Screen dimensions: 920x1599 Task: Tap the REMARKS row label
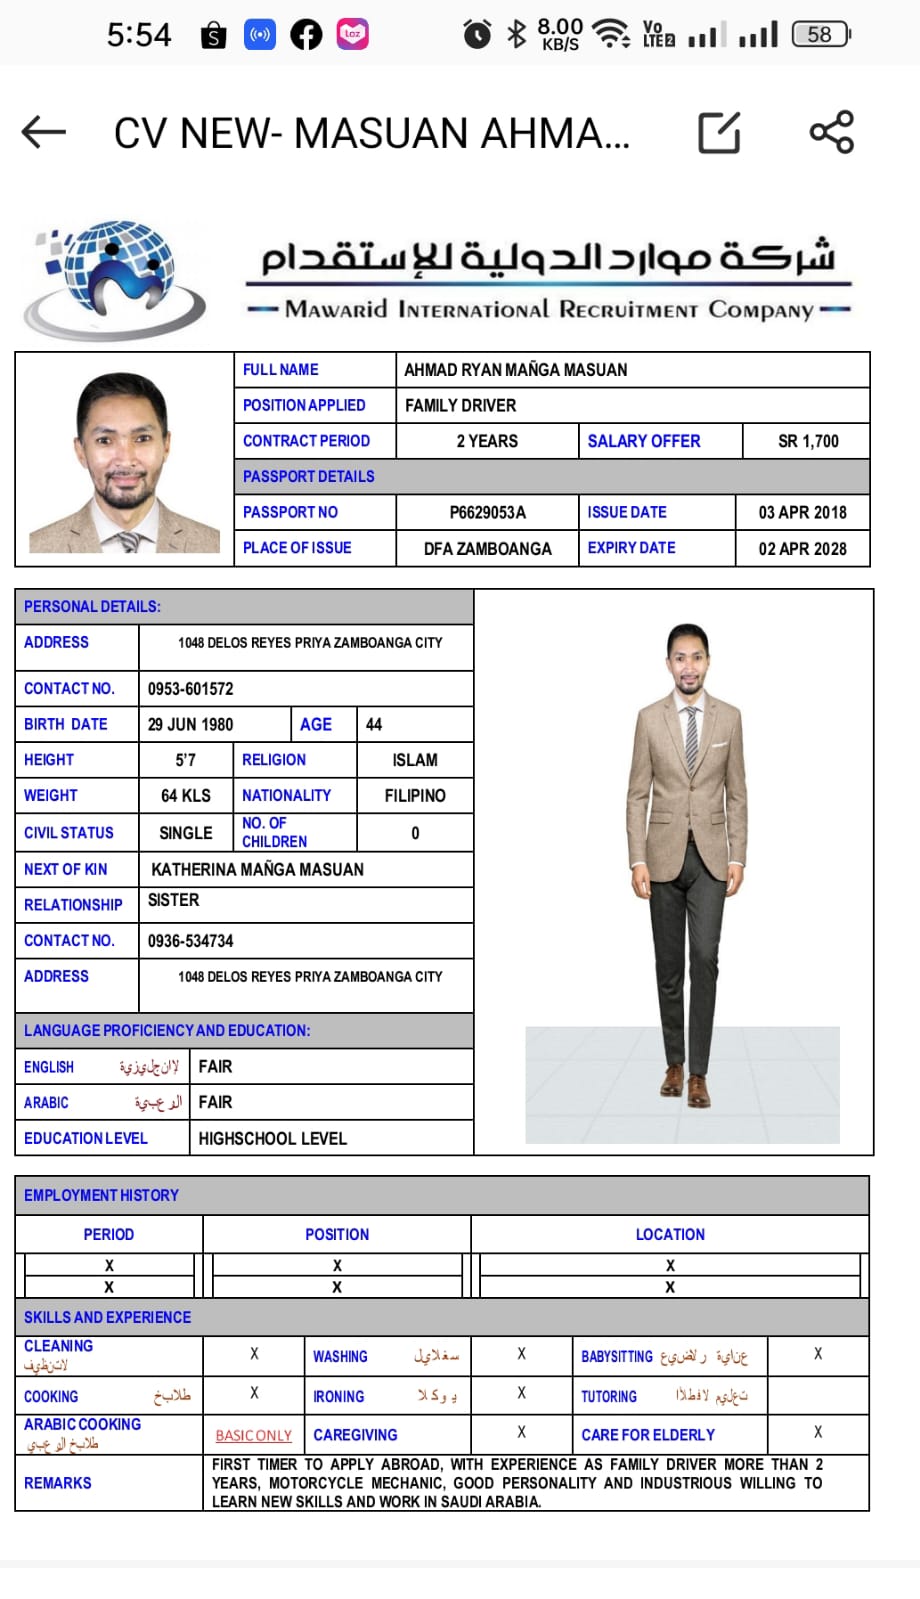click(x=57, y=1483)
